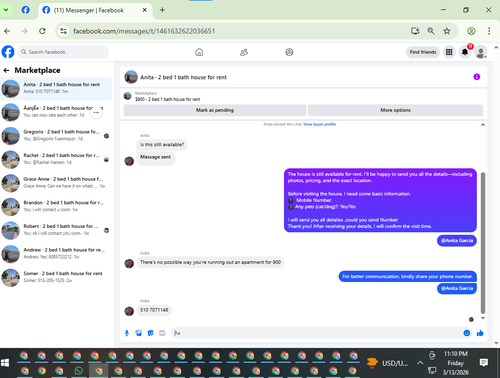Click the Anita chat header name
Screen dimensions: 500x378
(183, 77)
